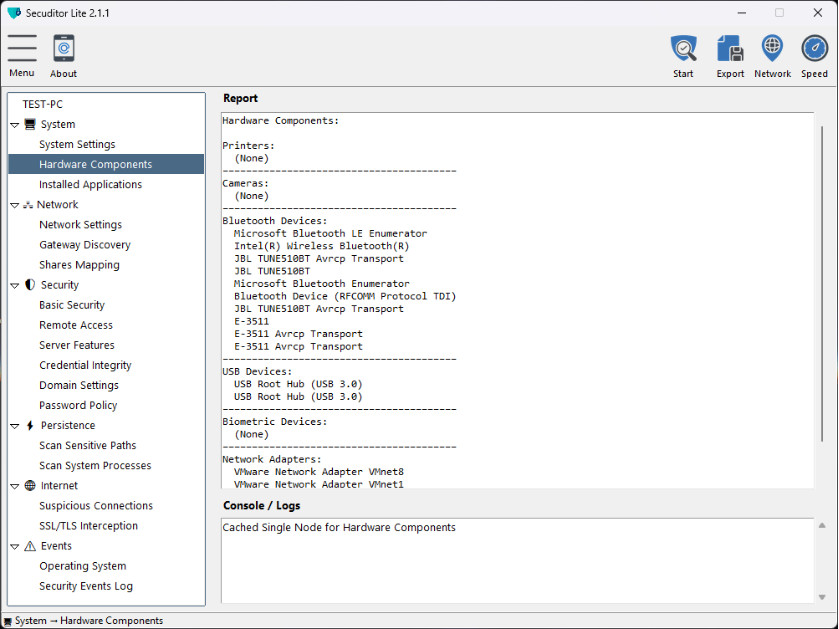Viewport: 839px width, 629px height.
Task: Click the Console log scroll up arrow
Action: coord(822,526)
